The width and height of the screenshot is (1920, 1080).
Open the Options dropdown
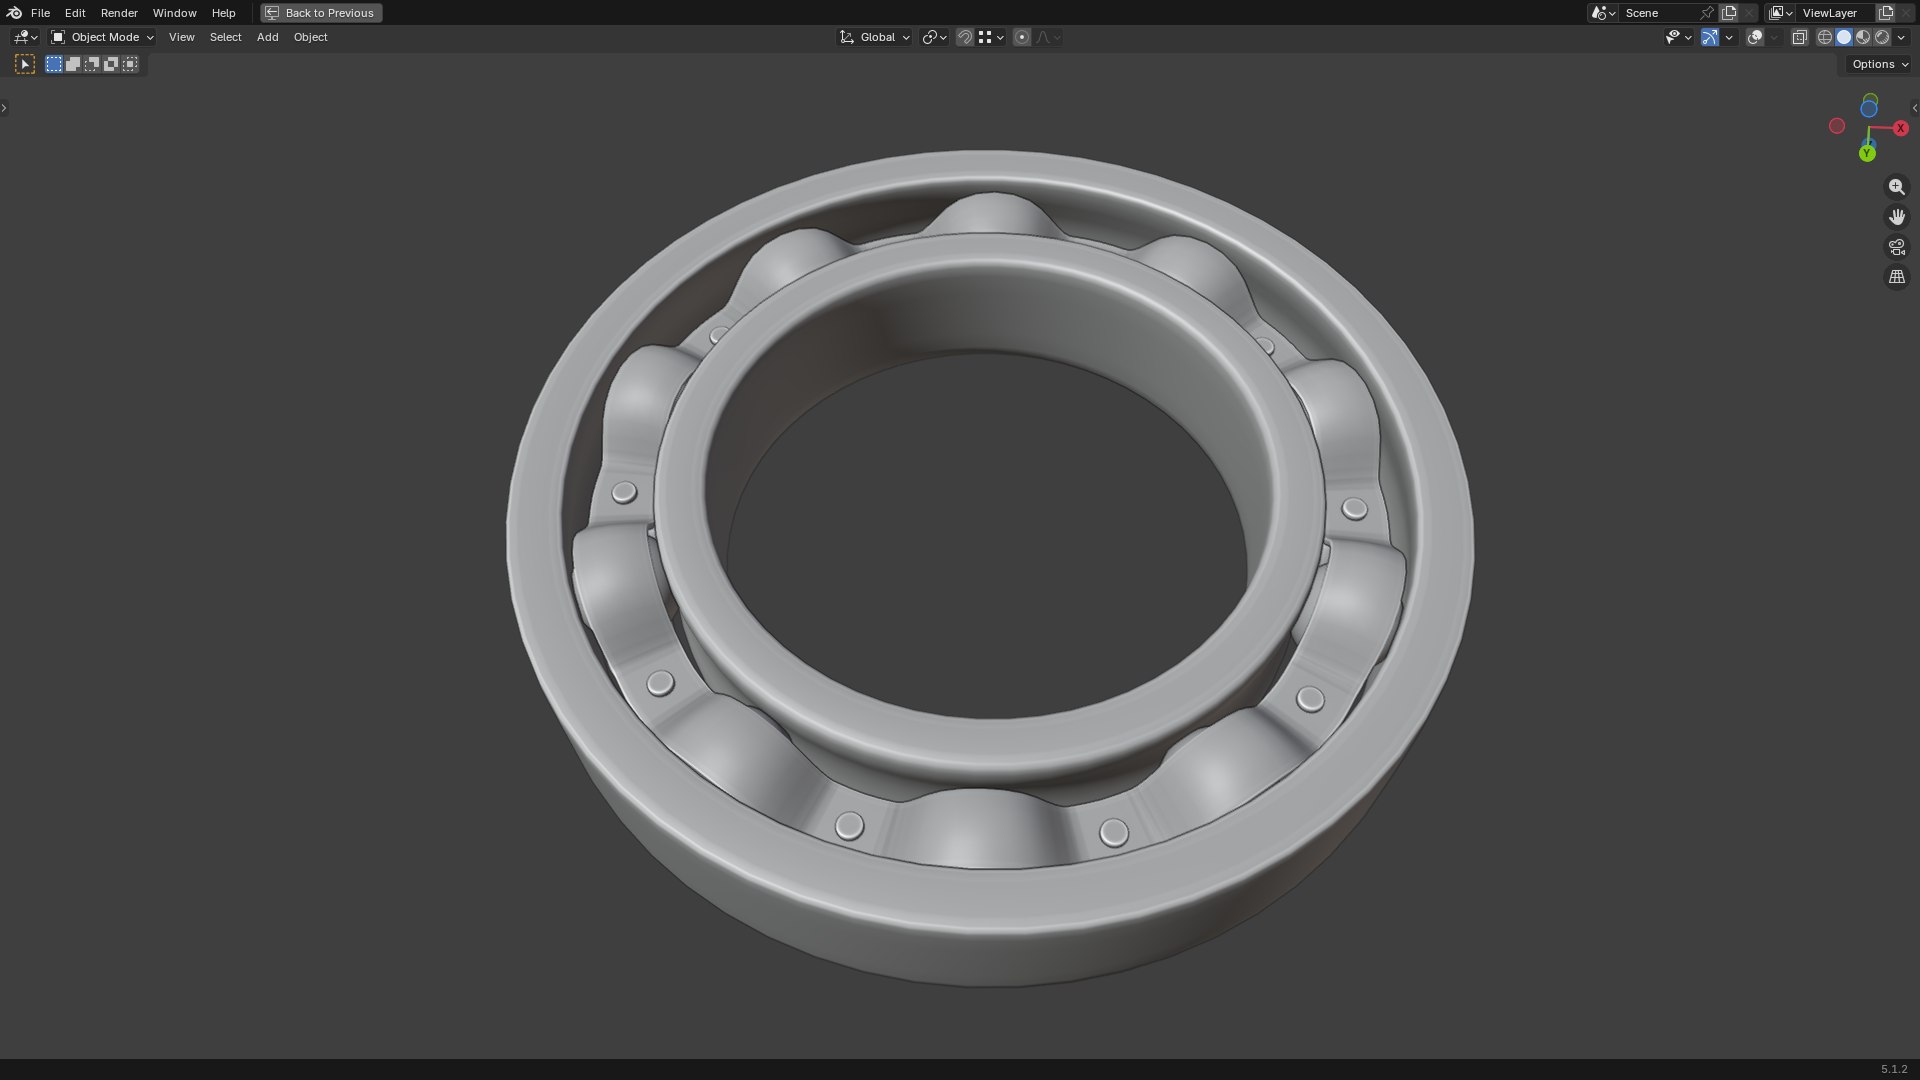[1879, 64]
